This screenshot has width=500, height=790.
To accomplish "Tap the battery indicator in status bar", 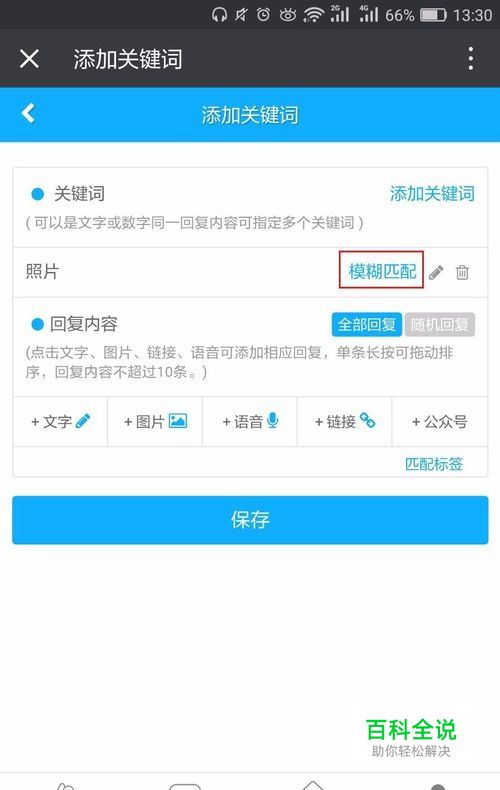I will point(433,15).
